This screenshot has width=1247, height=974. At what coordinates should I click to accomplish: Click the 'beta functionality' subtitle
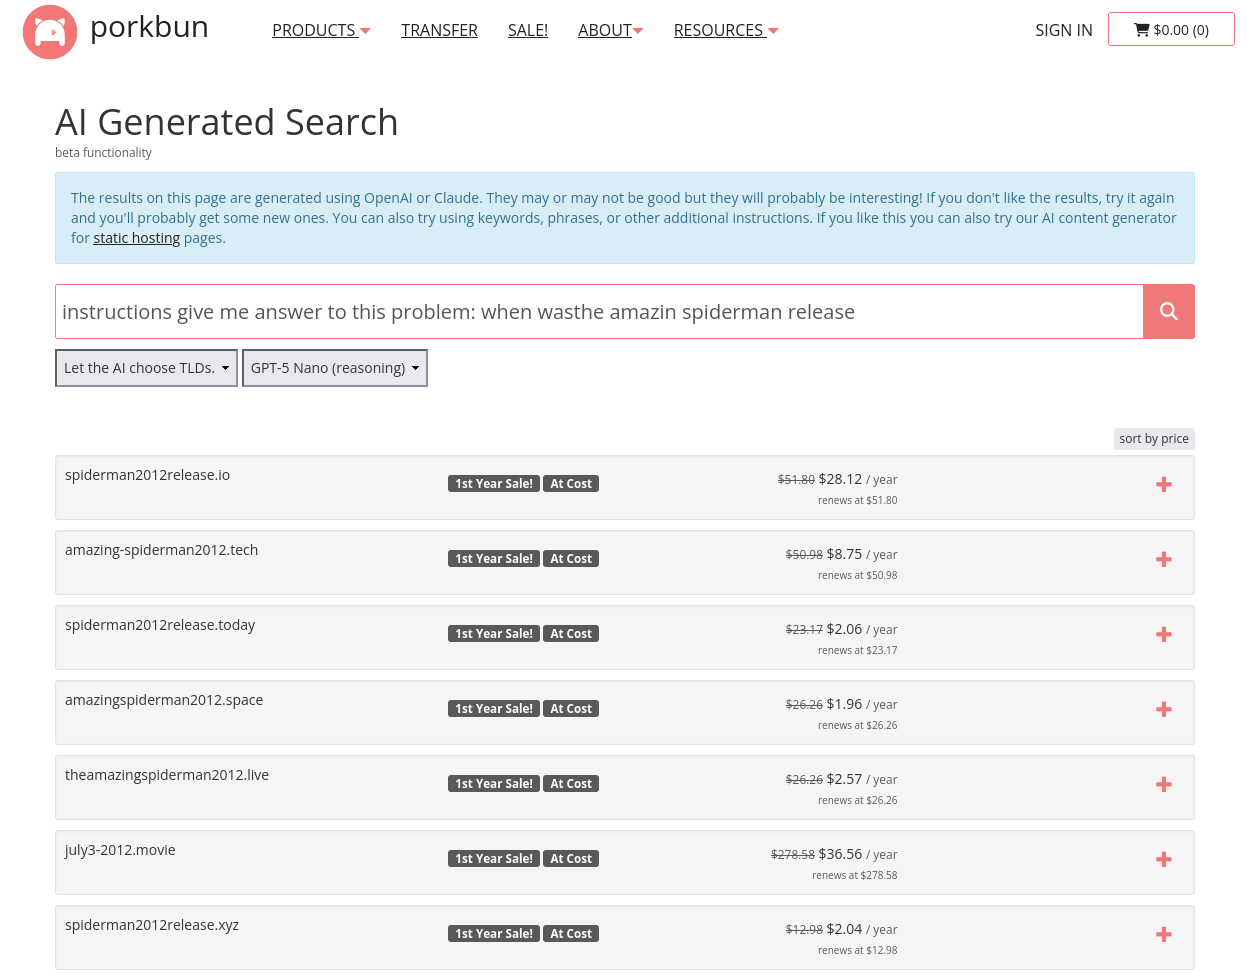[x=104, y=153]
